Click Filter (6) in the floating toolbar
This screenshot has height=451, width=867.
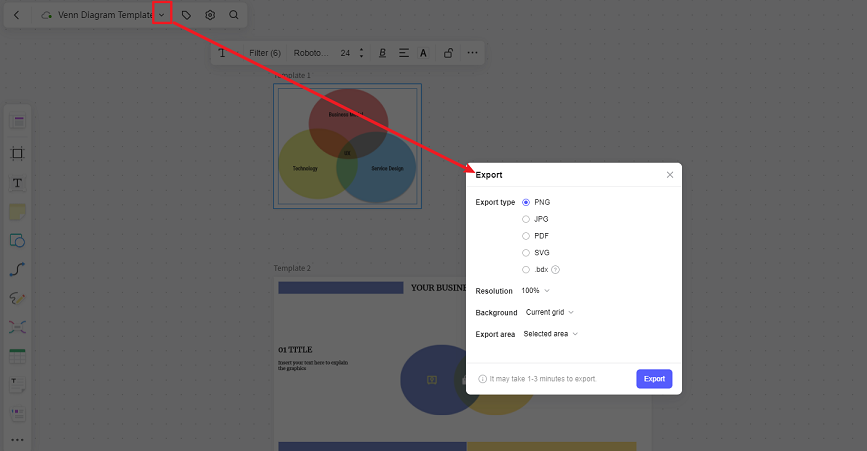pyautogui.click(x=265, y=53)
